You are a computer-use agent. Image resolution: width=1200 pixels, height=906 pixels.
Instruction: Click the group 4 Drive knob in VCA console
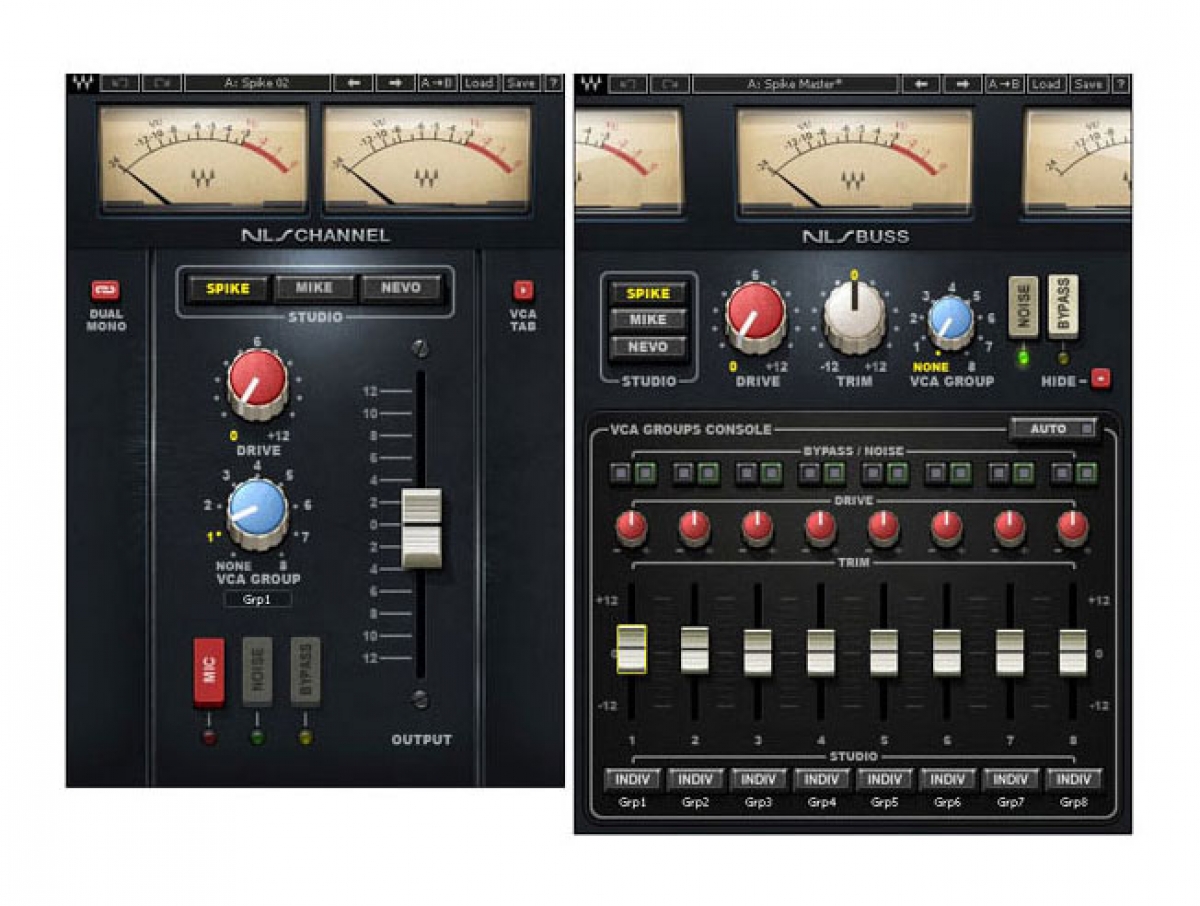pos(820,527)
